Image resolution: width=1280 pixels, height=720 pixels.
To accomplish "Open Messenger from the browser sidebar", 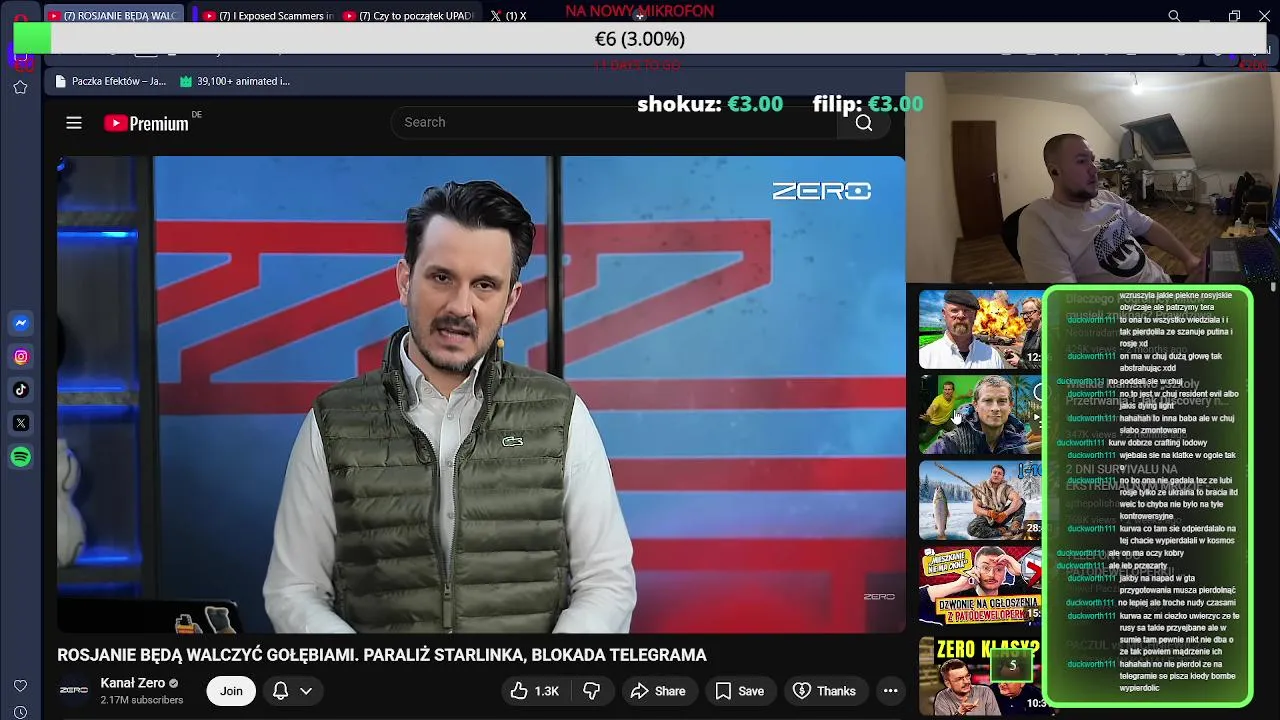I will pos(21,323).
